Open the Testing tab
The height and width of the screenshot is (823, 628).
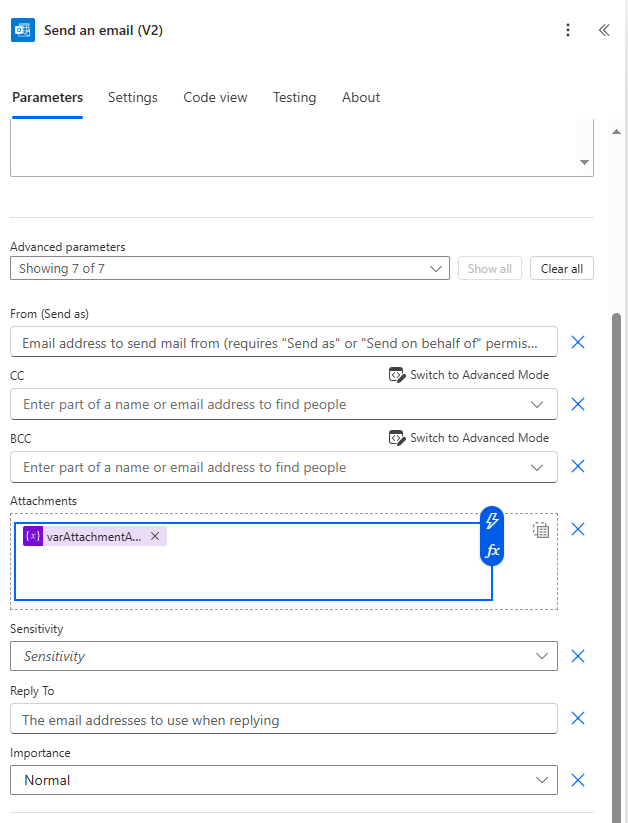294,97
